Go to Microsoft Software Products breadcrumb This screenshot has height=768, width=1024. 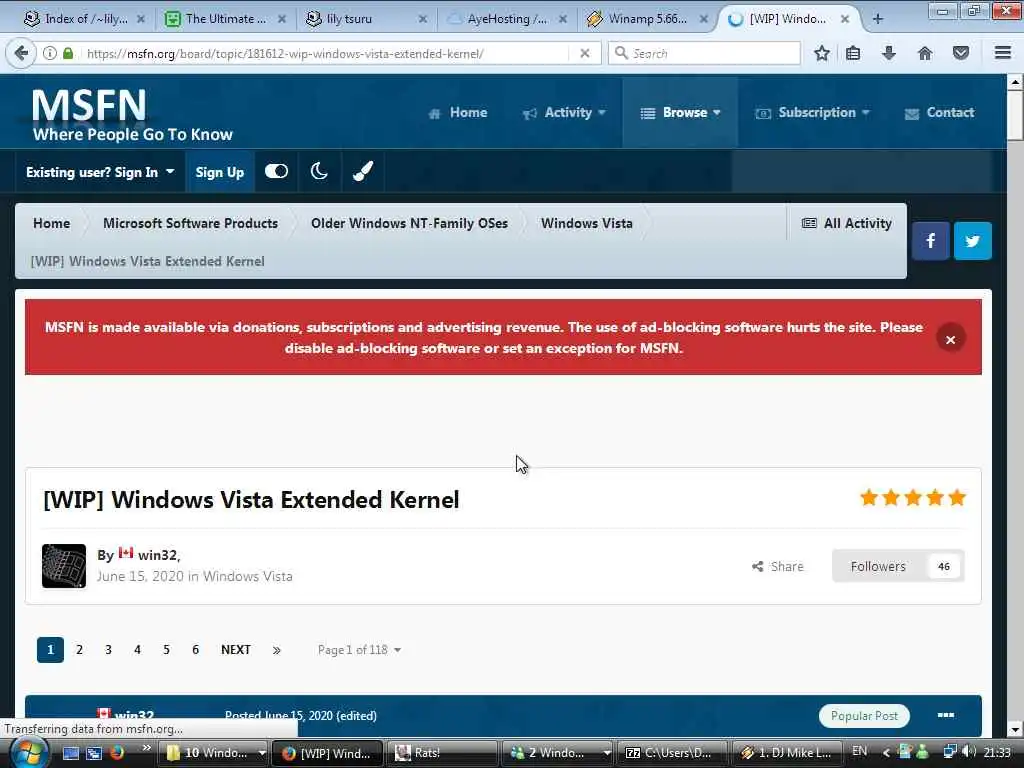[x=191, y=223]
